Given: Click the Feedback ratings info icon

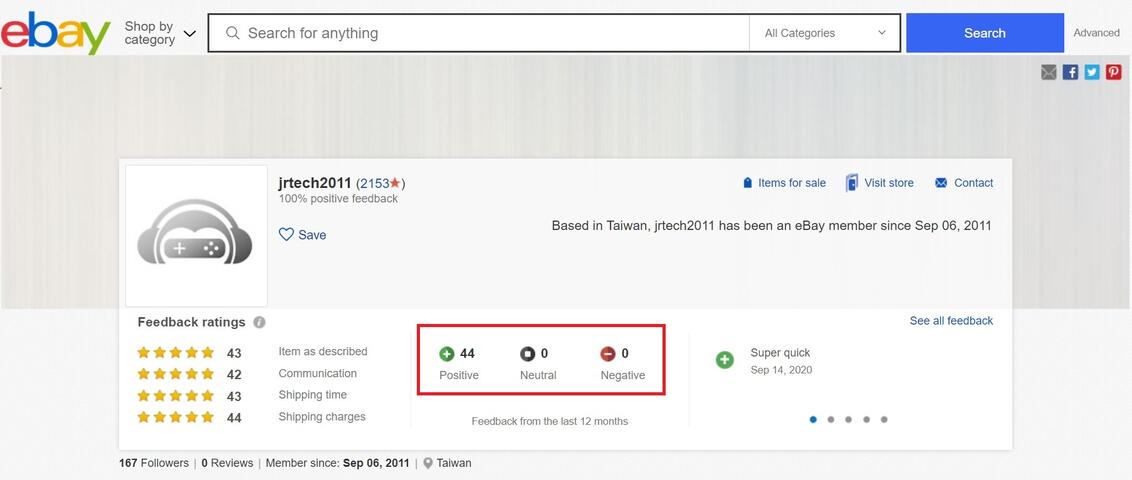Looking at the screenshot, I should [260, 323].
